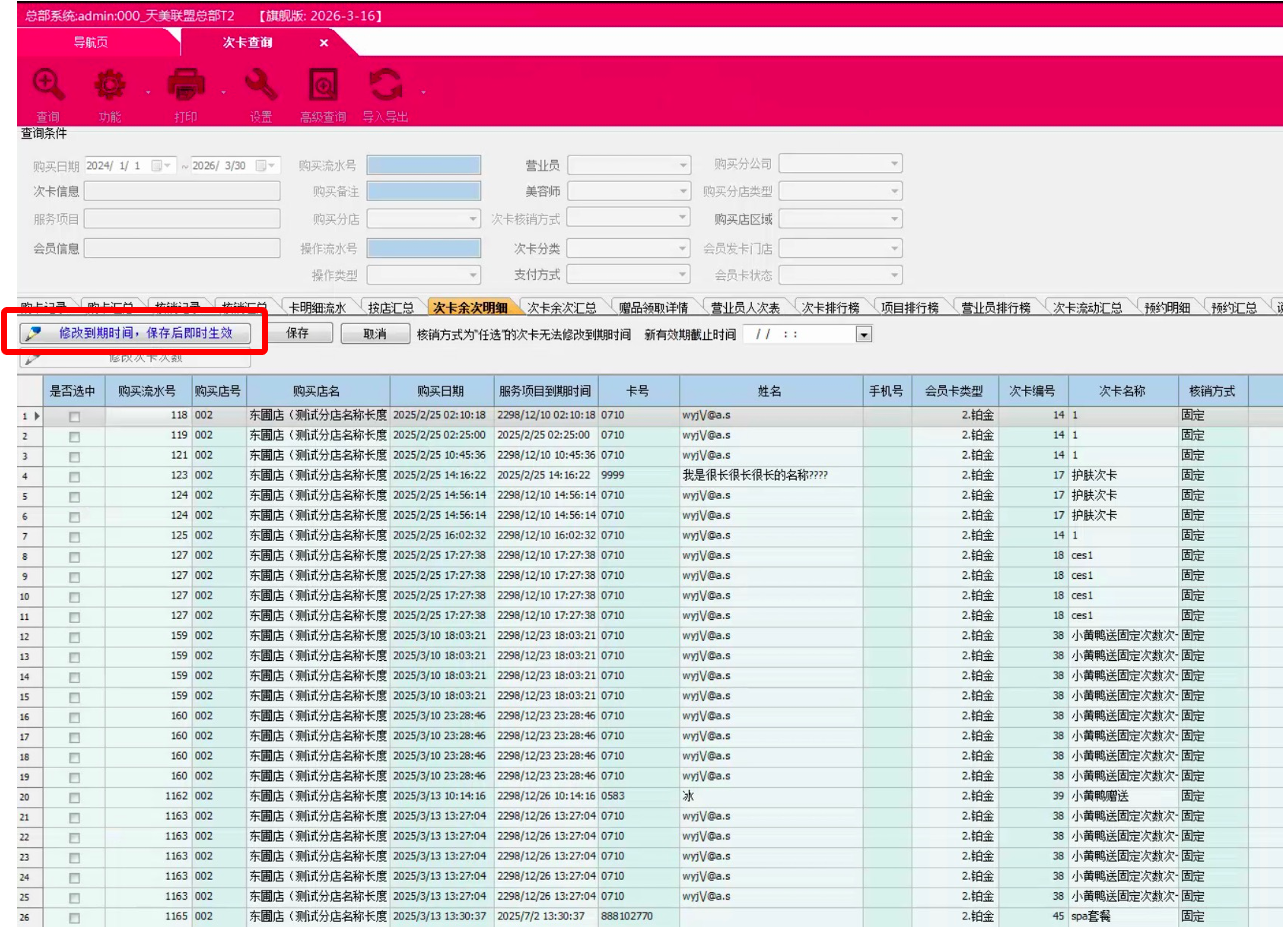The height and width of the screenshot is (928, 1284).
Task: Click the 查询 magnifier icon
Action: 48,86
